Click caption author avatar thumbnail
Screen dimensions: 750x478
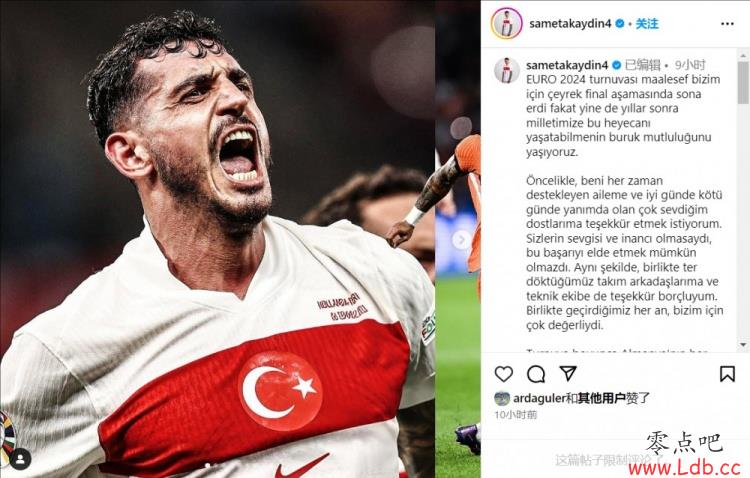[507, 70]
